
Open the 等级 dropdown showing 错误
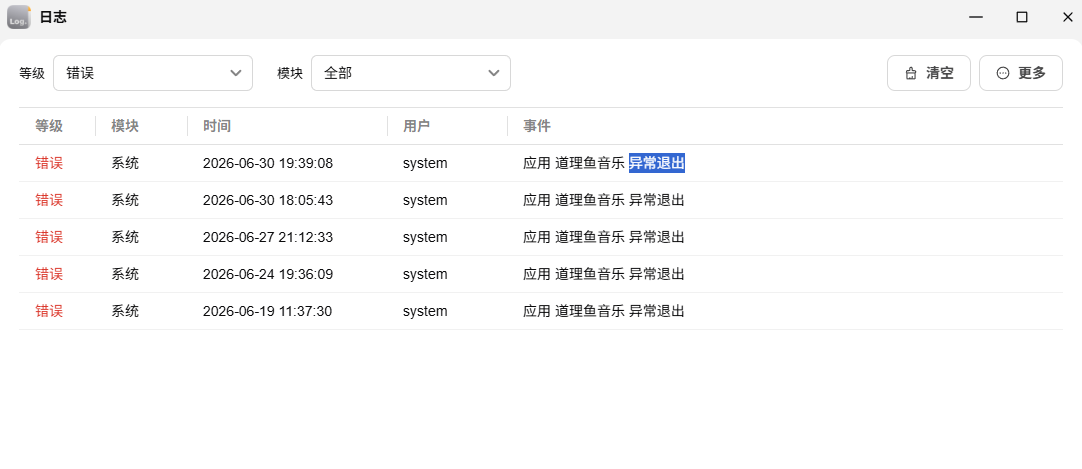click(153, 73)
